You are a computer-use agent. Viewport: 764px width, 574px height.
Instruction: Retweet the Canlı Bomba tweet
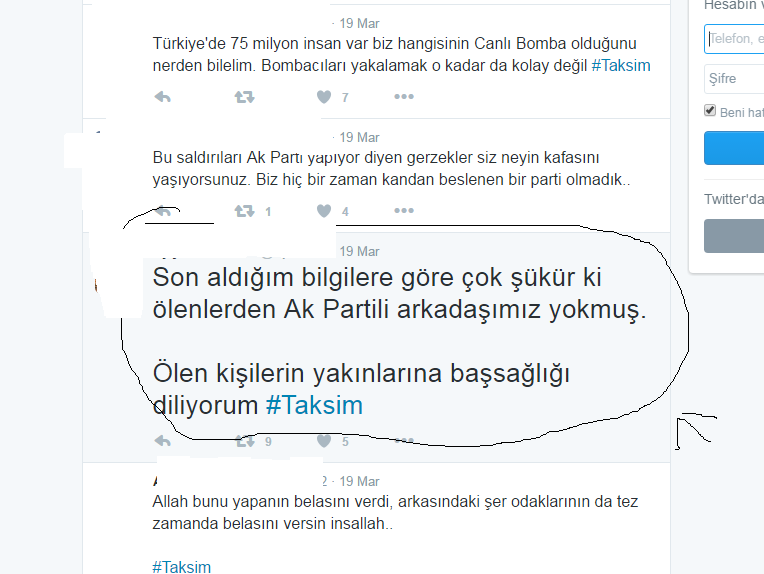tap(244, 97)
